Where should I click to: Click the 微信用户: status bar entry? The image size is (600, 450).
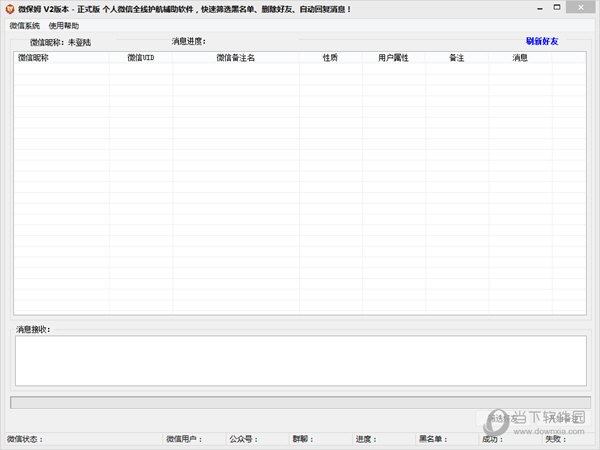tap(184, 439)
